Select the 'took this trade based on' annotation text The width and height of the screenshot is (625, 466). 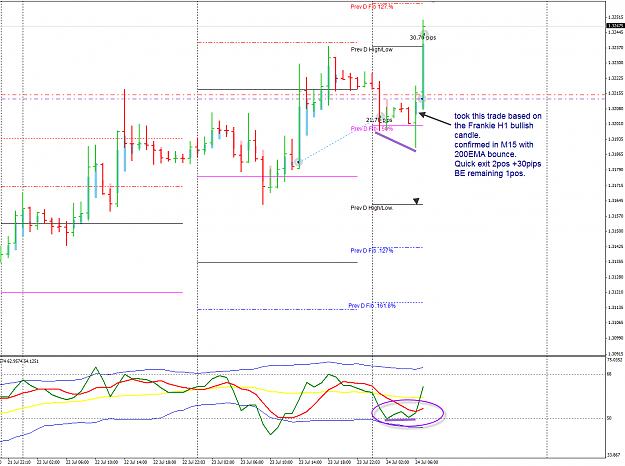(498, 116)
